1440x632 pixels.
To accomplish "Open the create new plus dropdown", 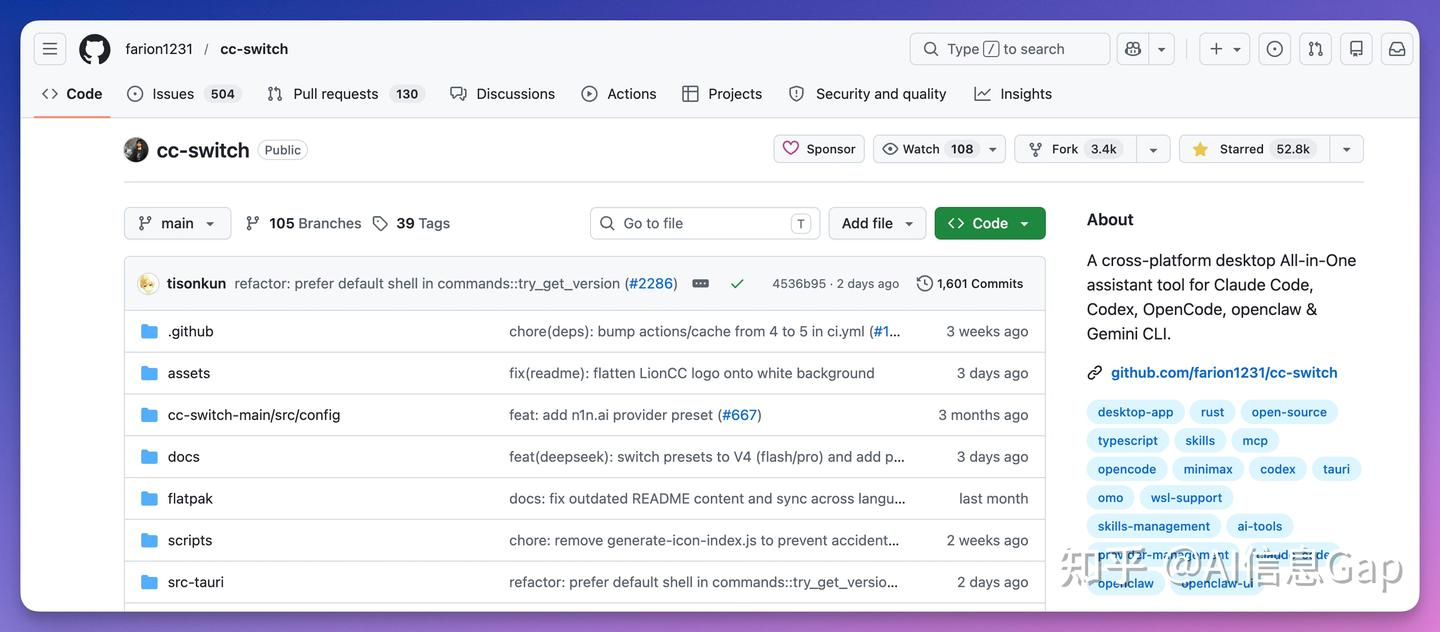I will pos(1225,49).
